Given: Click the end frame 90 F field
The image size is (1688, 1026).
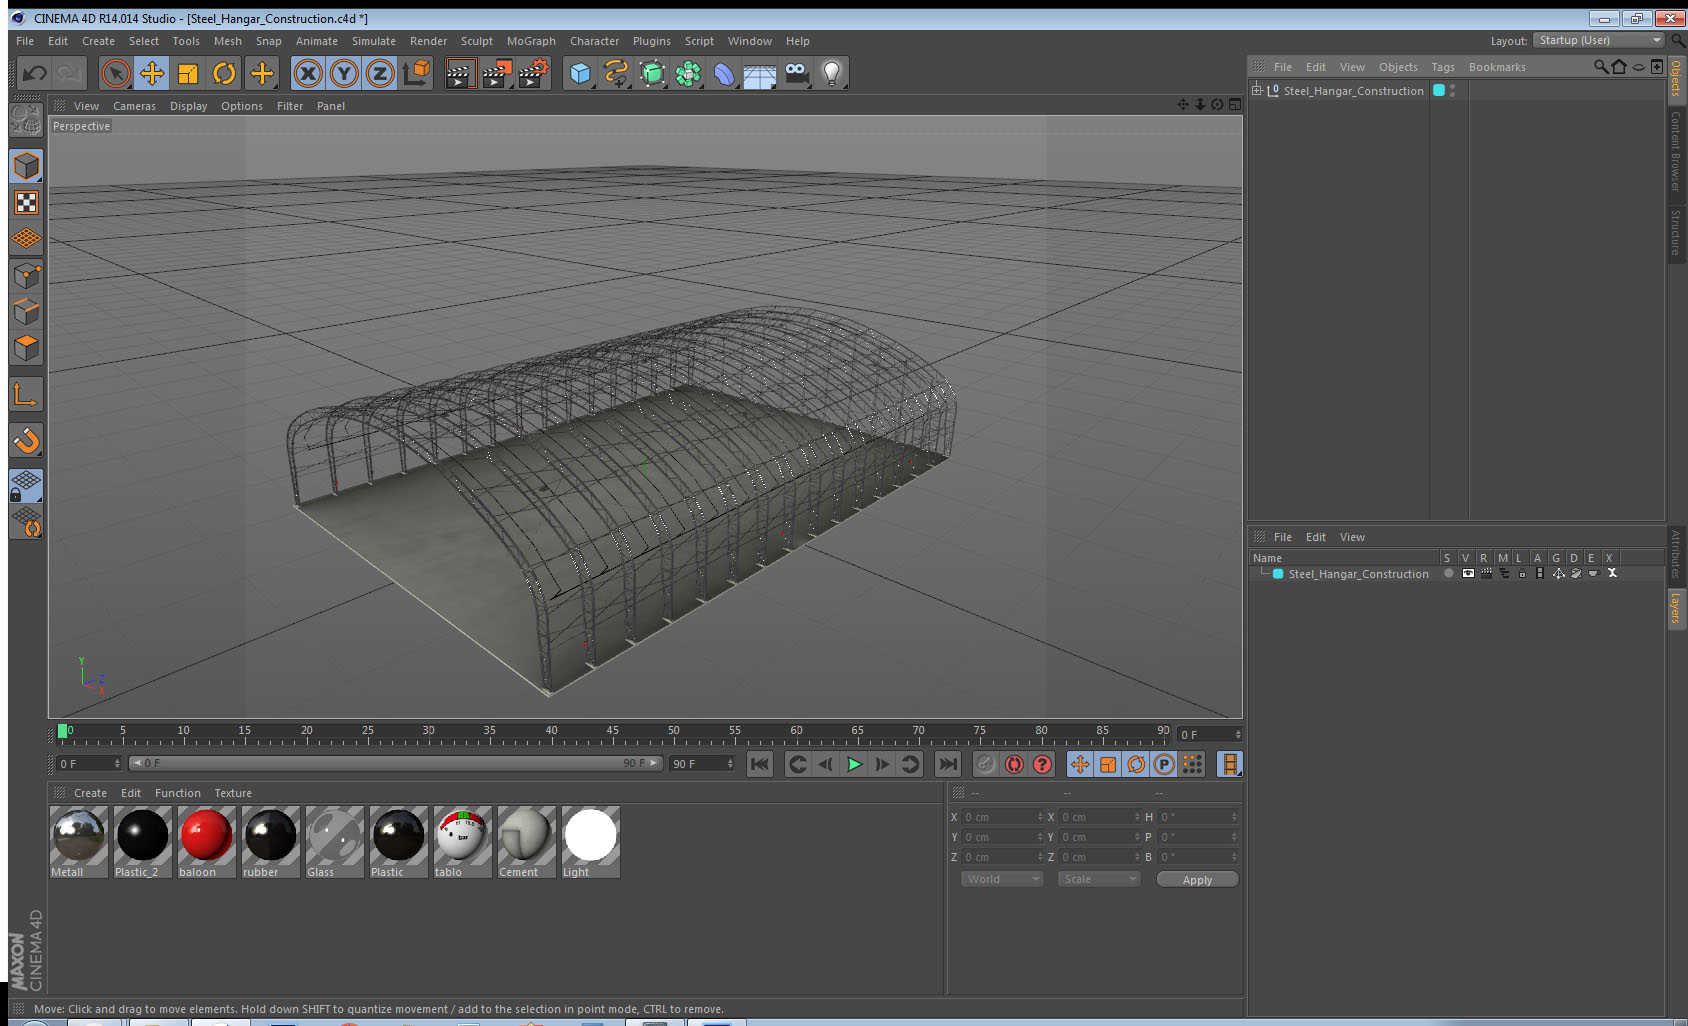Looking at the screenshot, I should pos(703,763).
